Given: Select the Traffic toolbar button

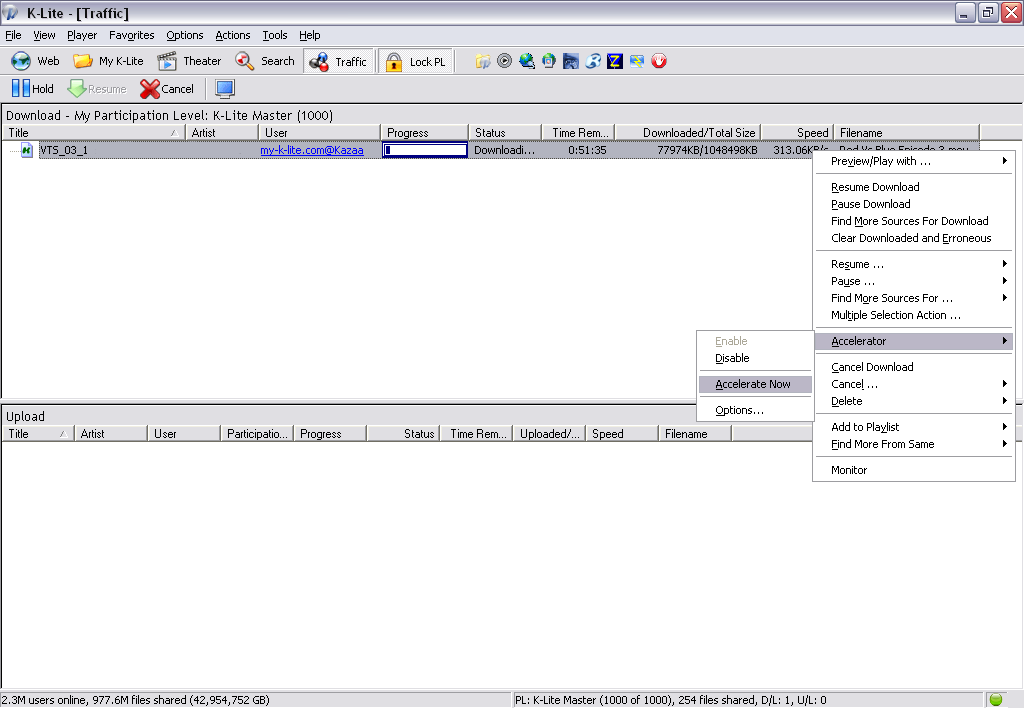Looking at the screenshot, I should pyautogui.click(x=338, y=61).
